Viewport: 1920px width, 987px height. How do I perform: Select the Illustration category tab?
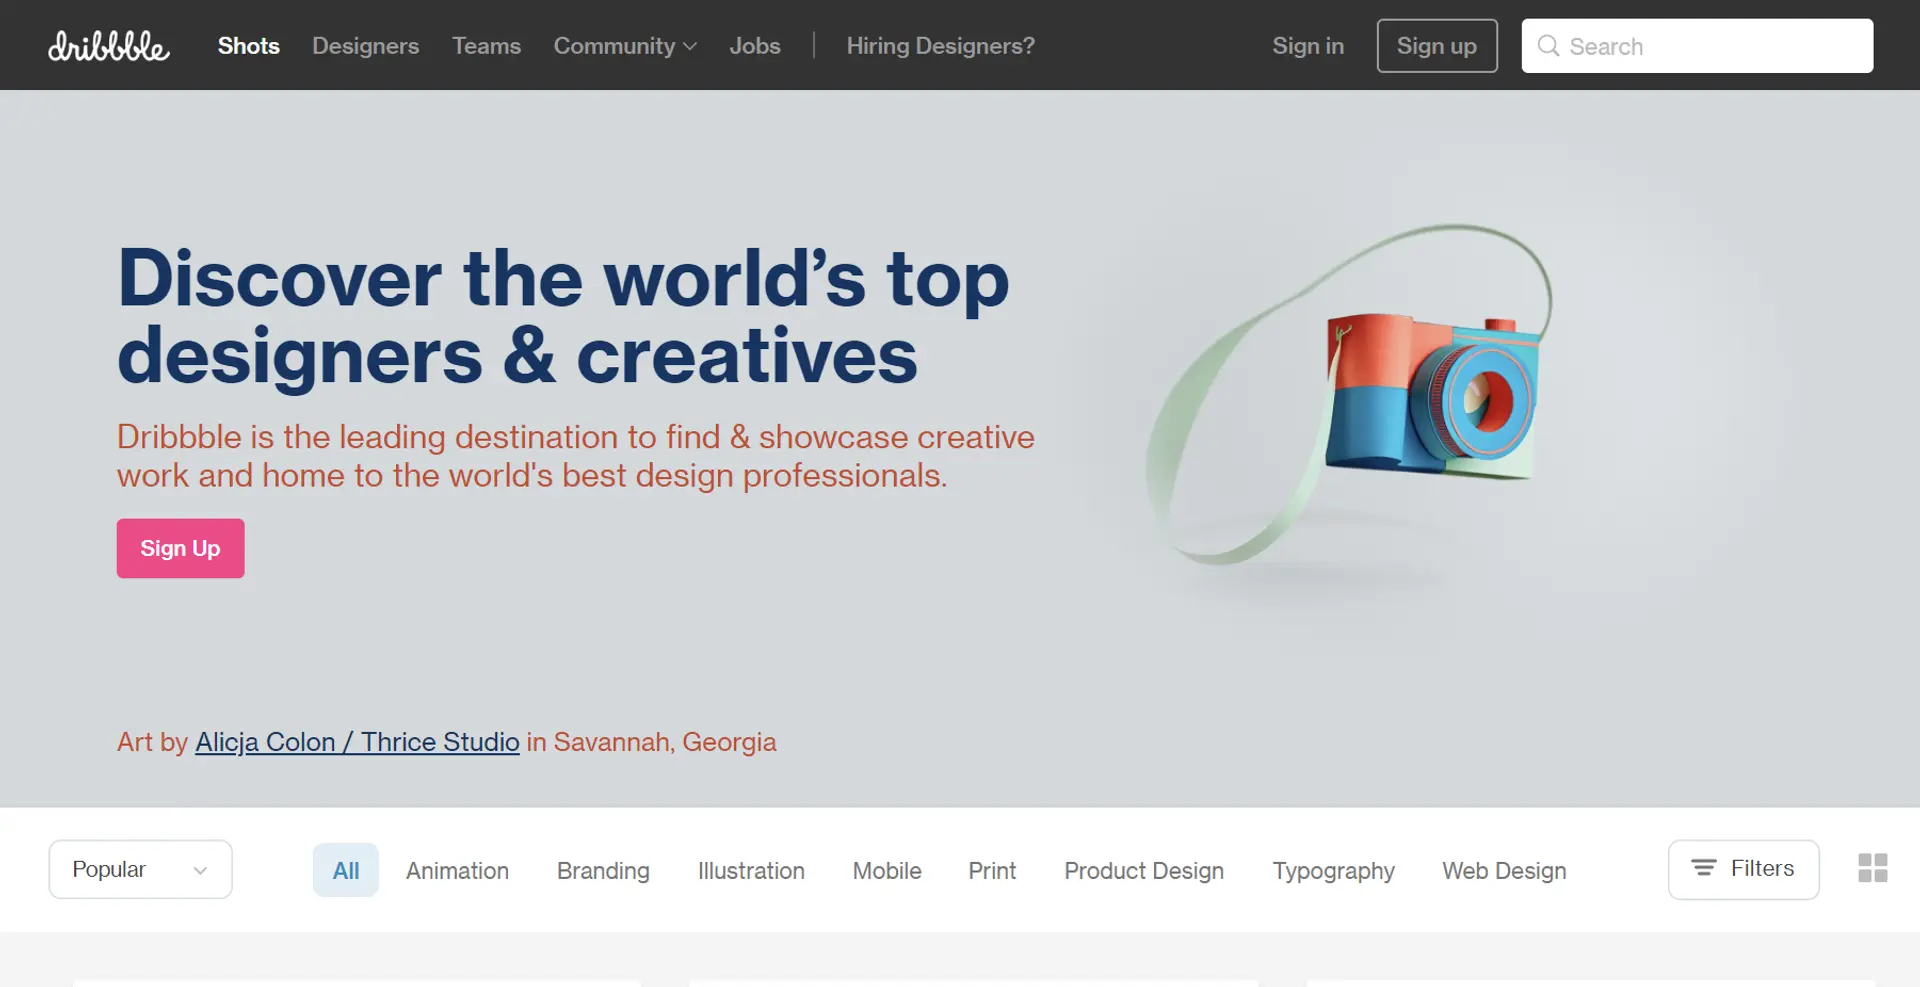pos(751,870)
